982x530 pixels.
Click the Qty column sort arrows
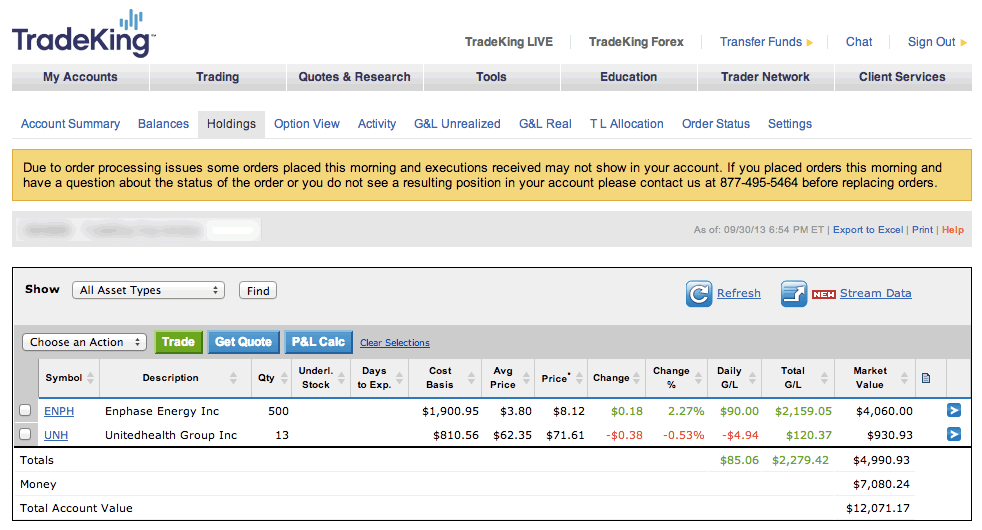[284, 378]
